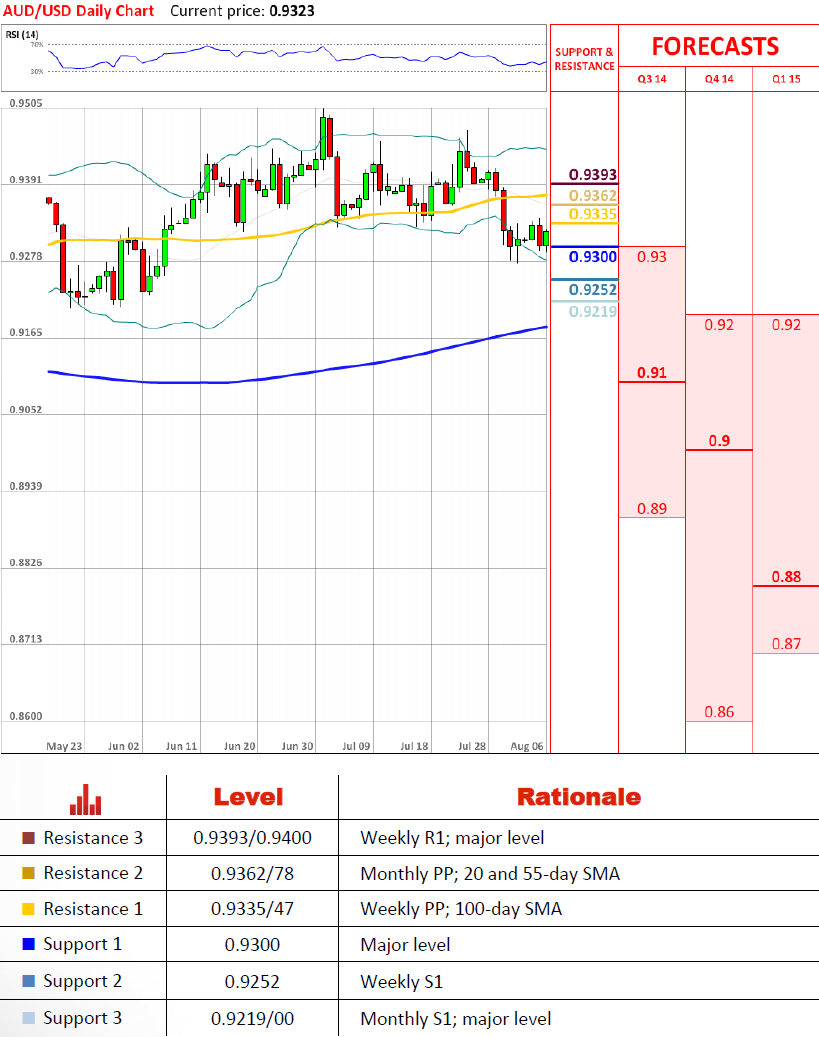Click the FORECASTS heading
This screenshot has width=819, height=1037.
(x=715, y=46)
